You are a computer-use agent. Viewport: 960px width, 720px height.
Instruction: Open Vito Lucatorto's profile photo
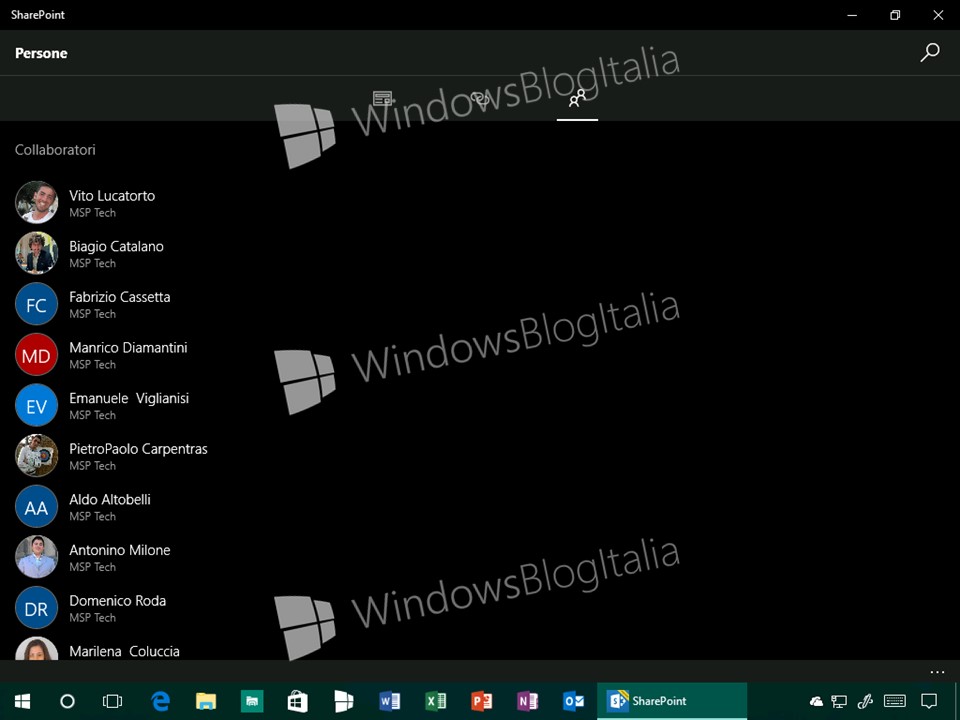[37, 202]
